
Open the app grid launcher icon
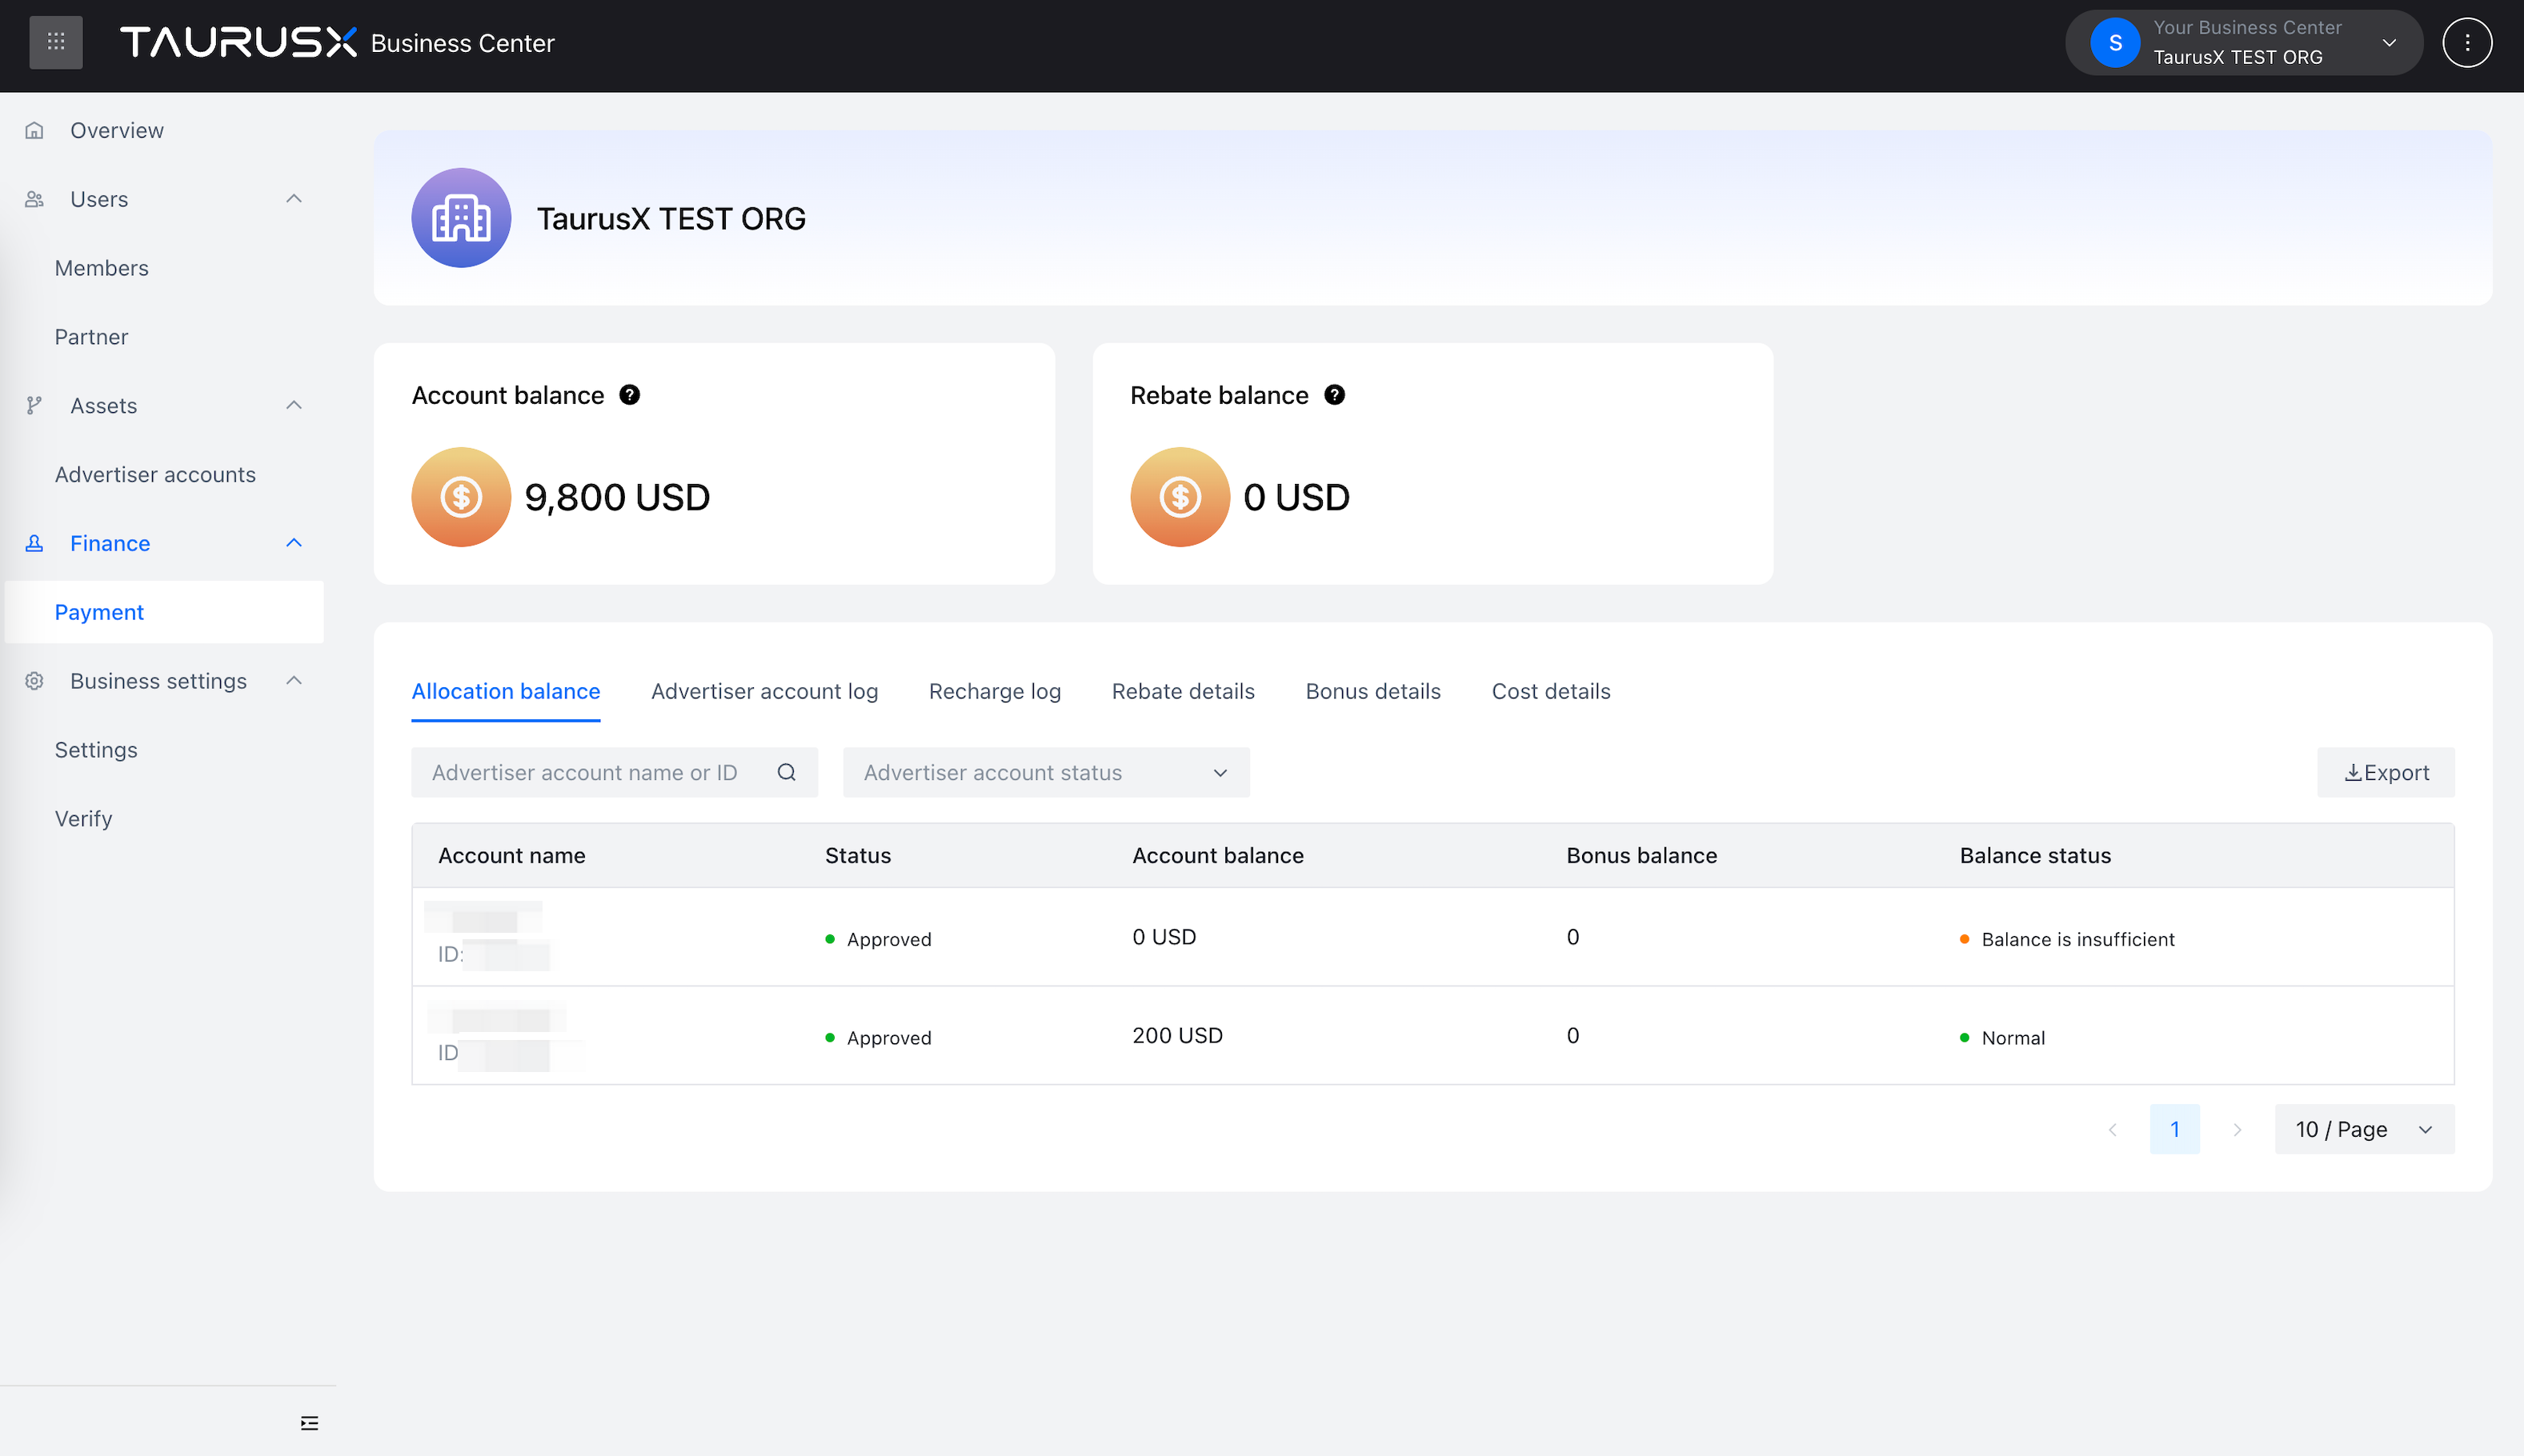pos(56,43)
